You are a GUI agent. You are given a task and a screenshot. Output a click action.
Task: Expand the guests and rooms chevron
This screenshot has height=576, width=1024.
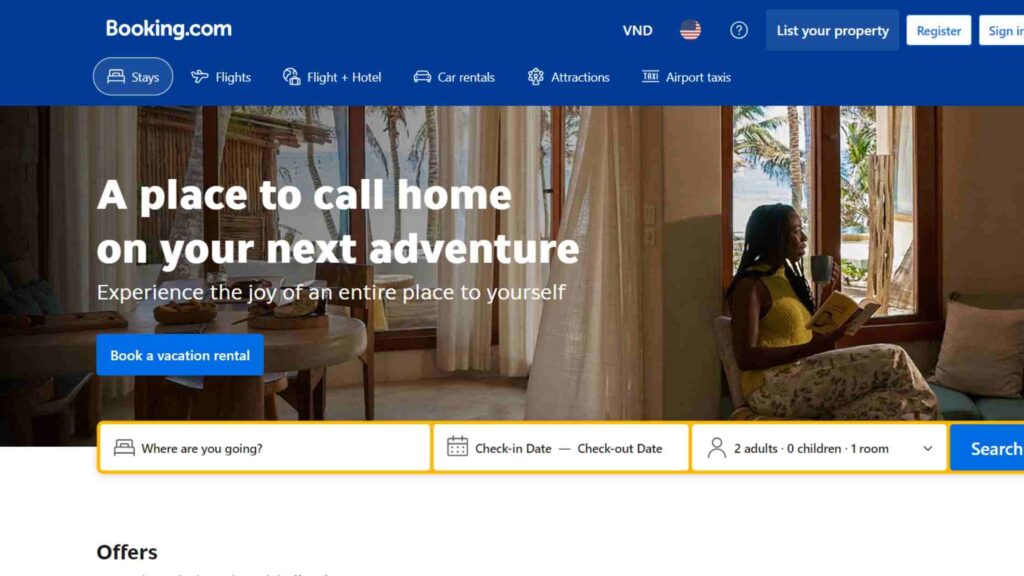tap(927, 449)
